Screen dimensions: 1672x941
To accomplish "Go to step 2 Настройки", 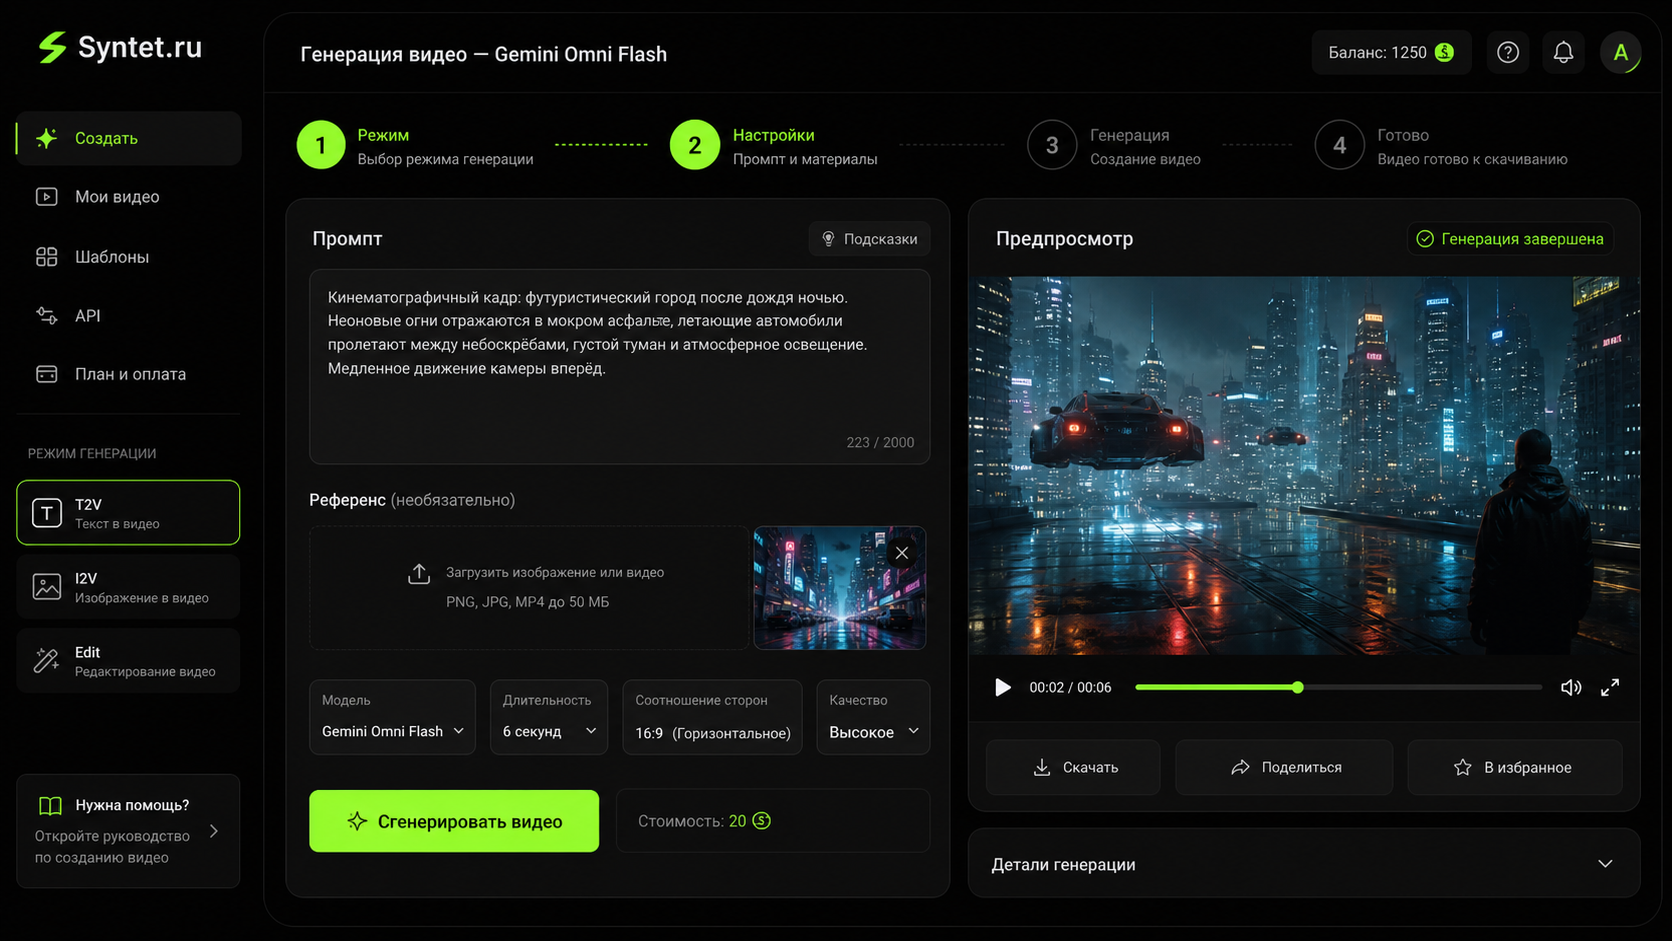I will pyautogui.click(x=774, y=146).
